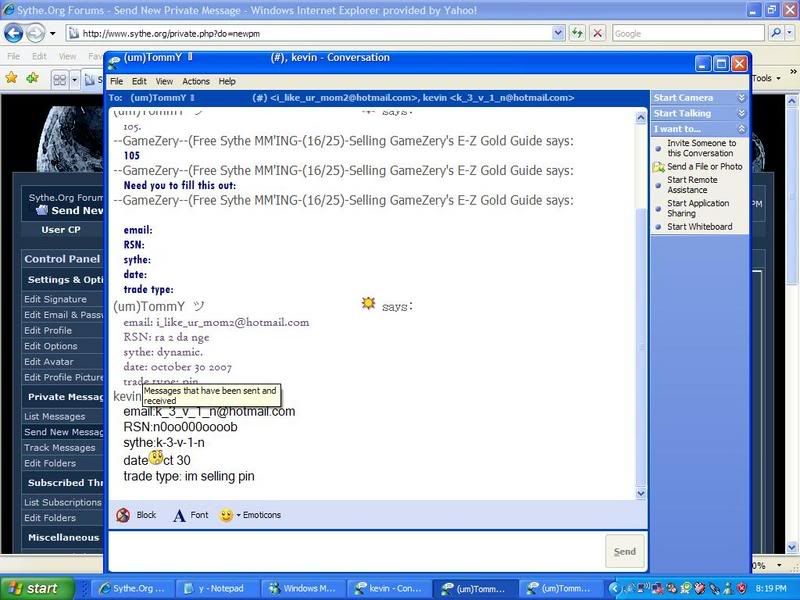Image resolution: width=800 pixels, height=600 pixels.
Task: Open the Windows Start menu
Action: [37, 588]
